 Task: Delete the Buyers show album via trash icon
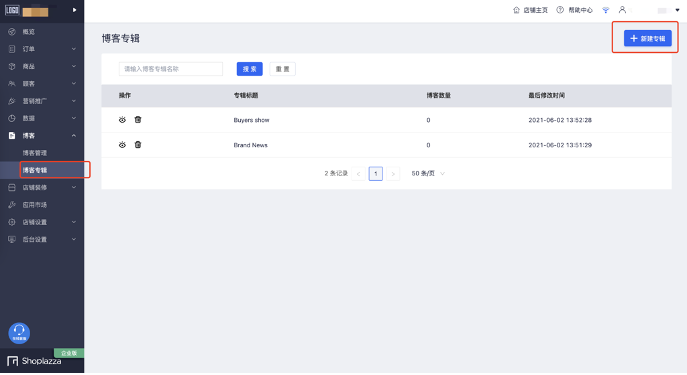point(138,120)
